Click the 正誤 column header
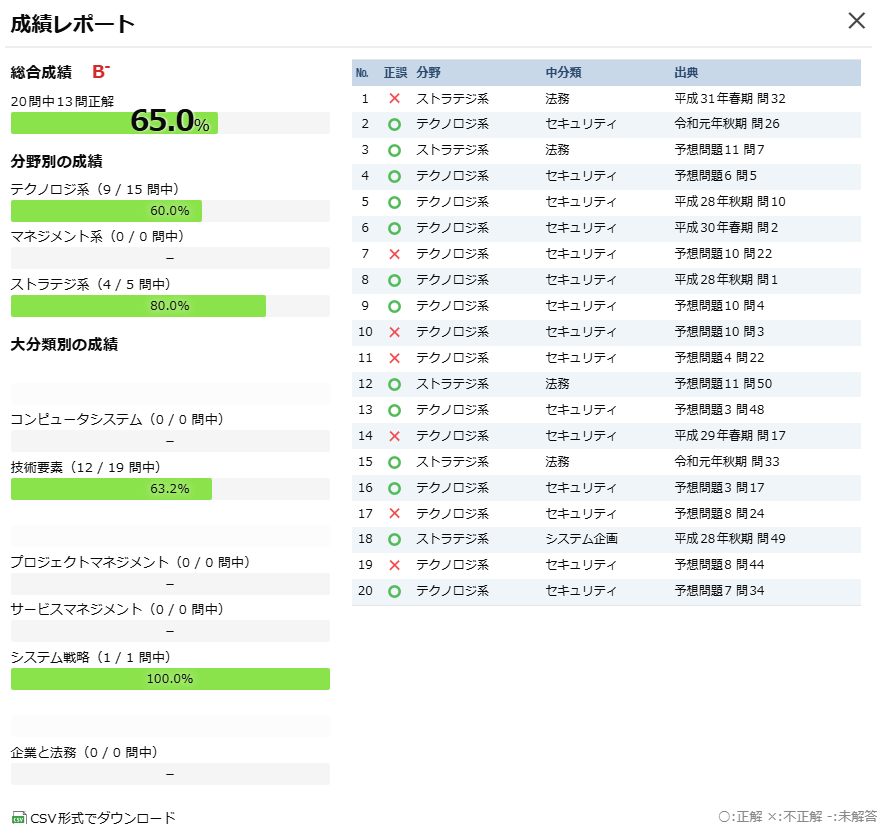This screenshot has width=877, height=824. coord(395,71)
